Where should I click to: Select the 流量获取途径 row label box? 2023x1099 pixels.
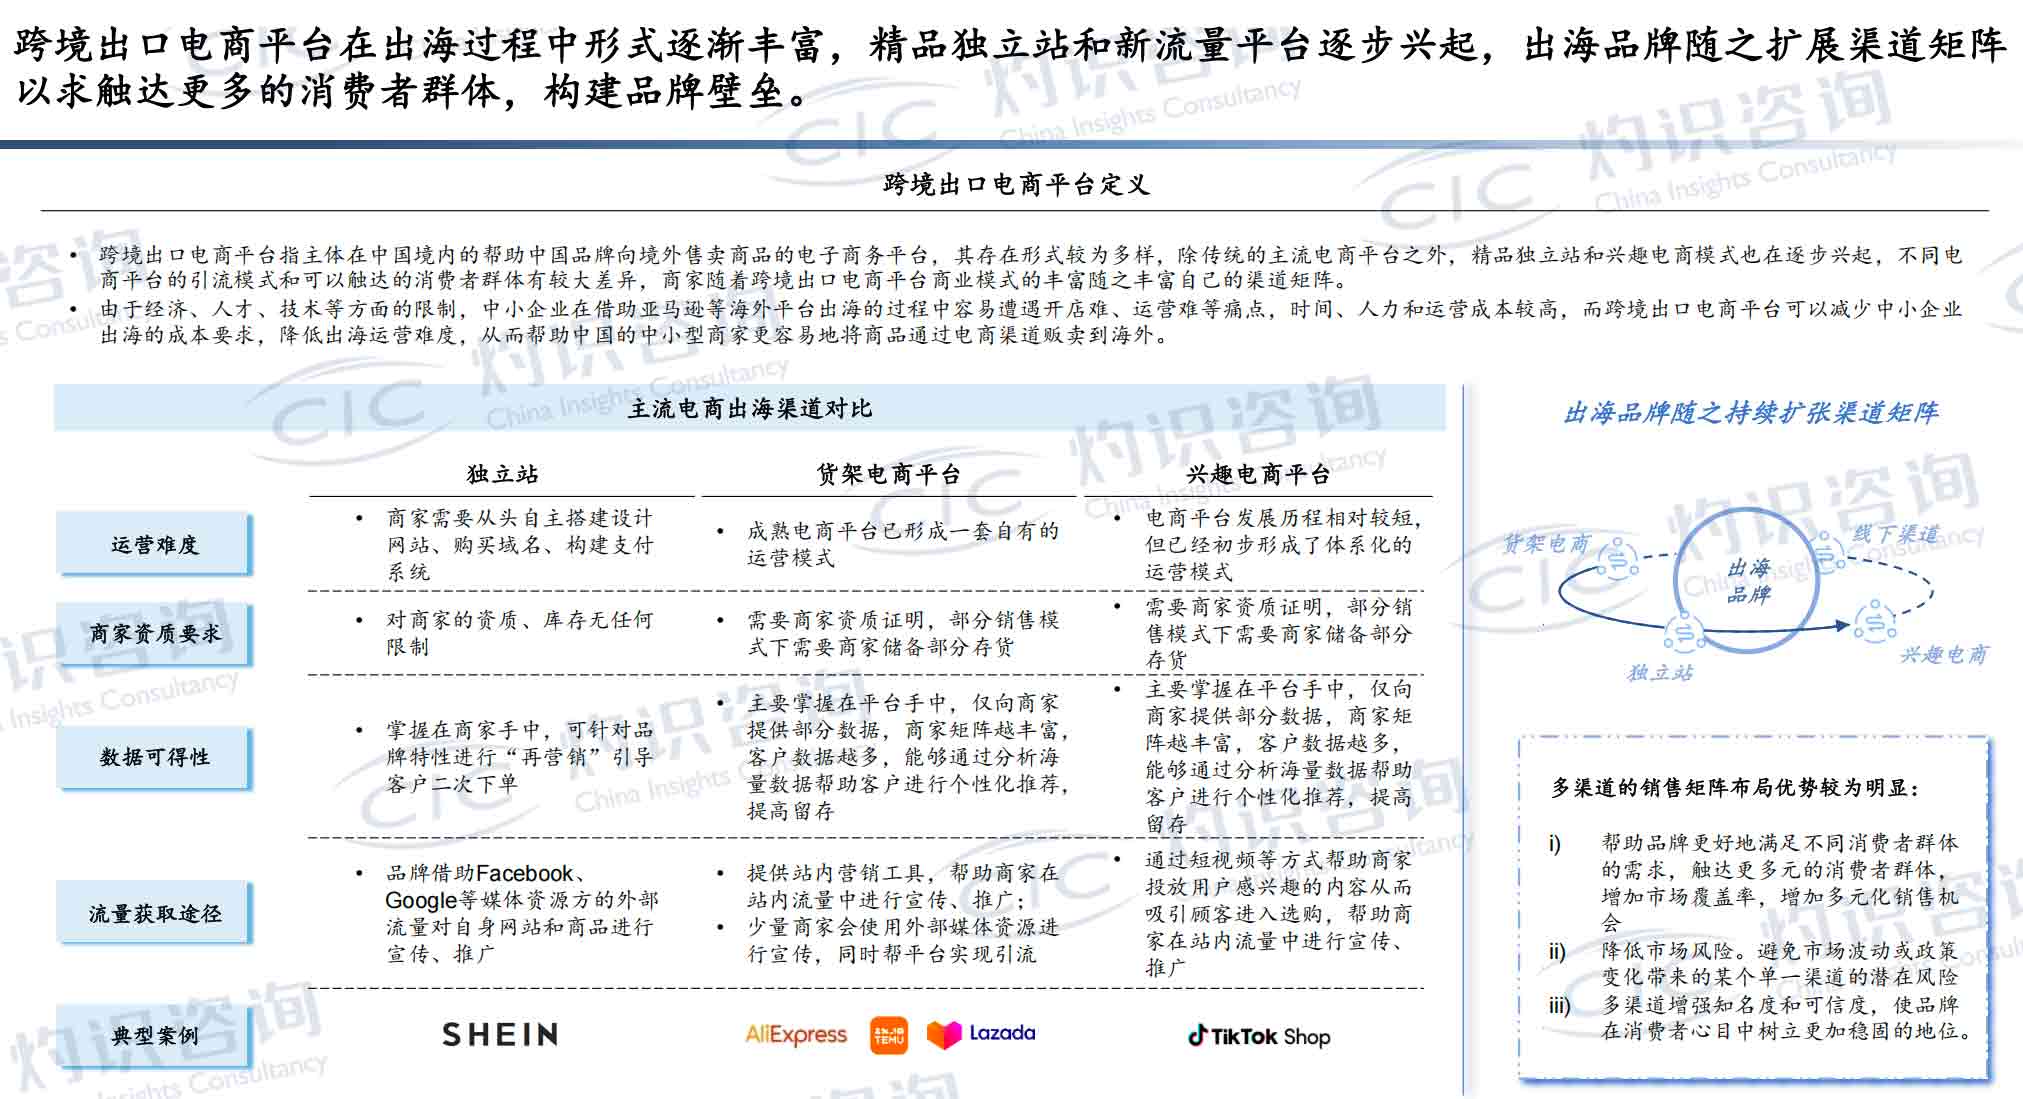click(x=153, y=912)
